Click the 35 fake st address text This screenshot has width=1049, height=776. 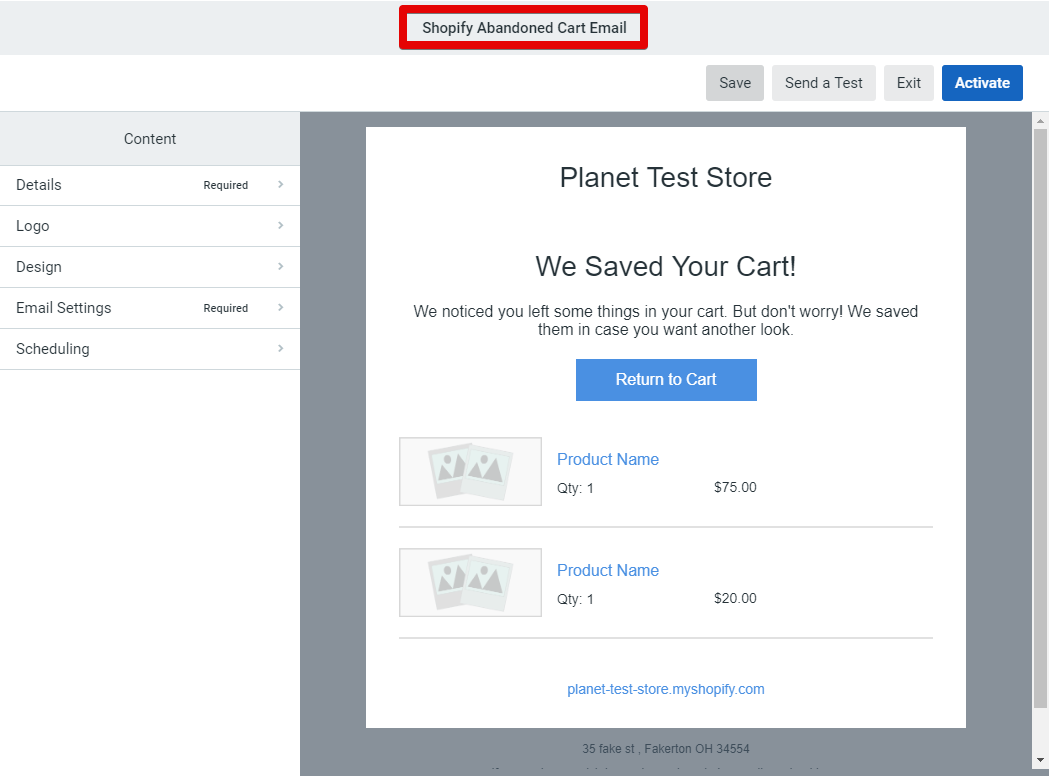click(x=666, y=749)
